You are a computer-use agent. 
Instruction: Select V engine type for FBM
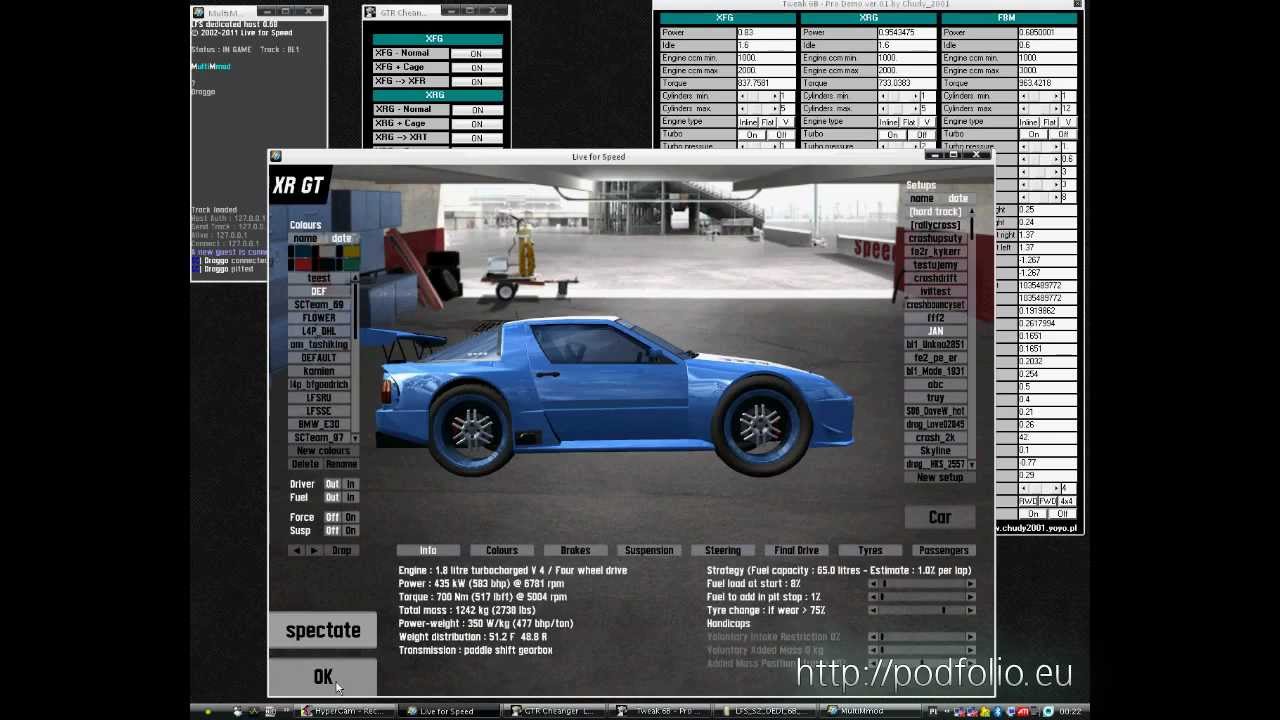(1068, 121)
